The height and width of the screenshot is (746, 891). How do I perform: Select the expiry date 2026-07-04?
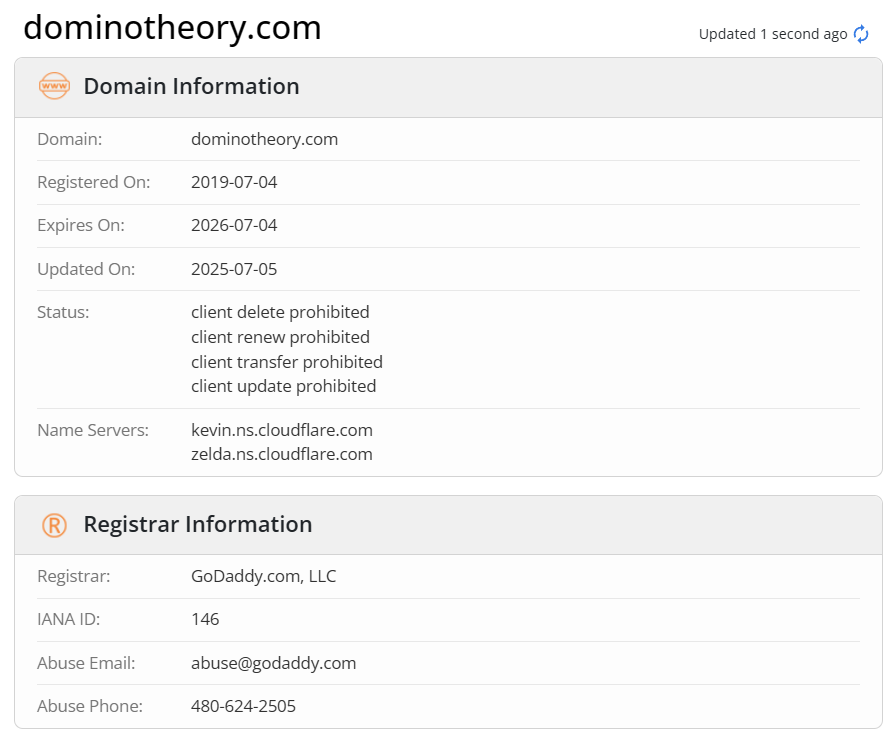tap(234, 226)
